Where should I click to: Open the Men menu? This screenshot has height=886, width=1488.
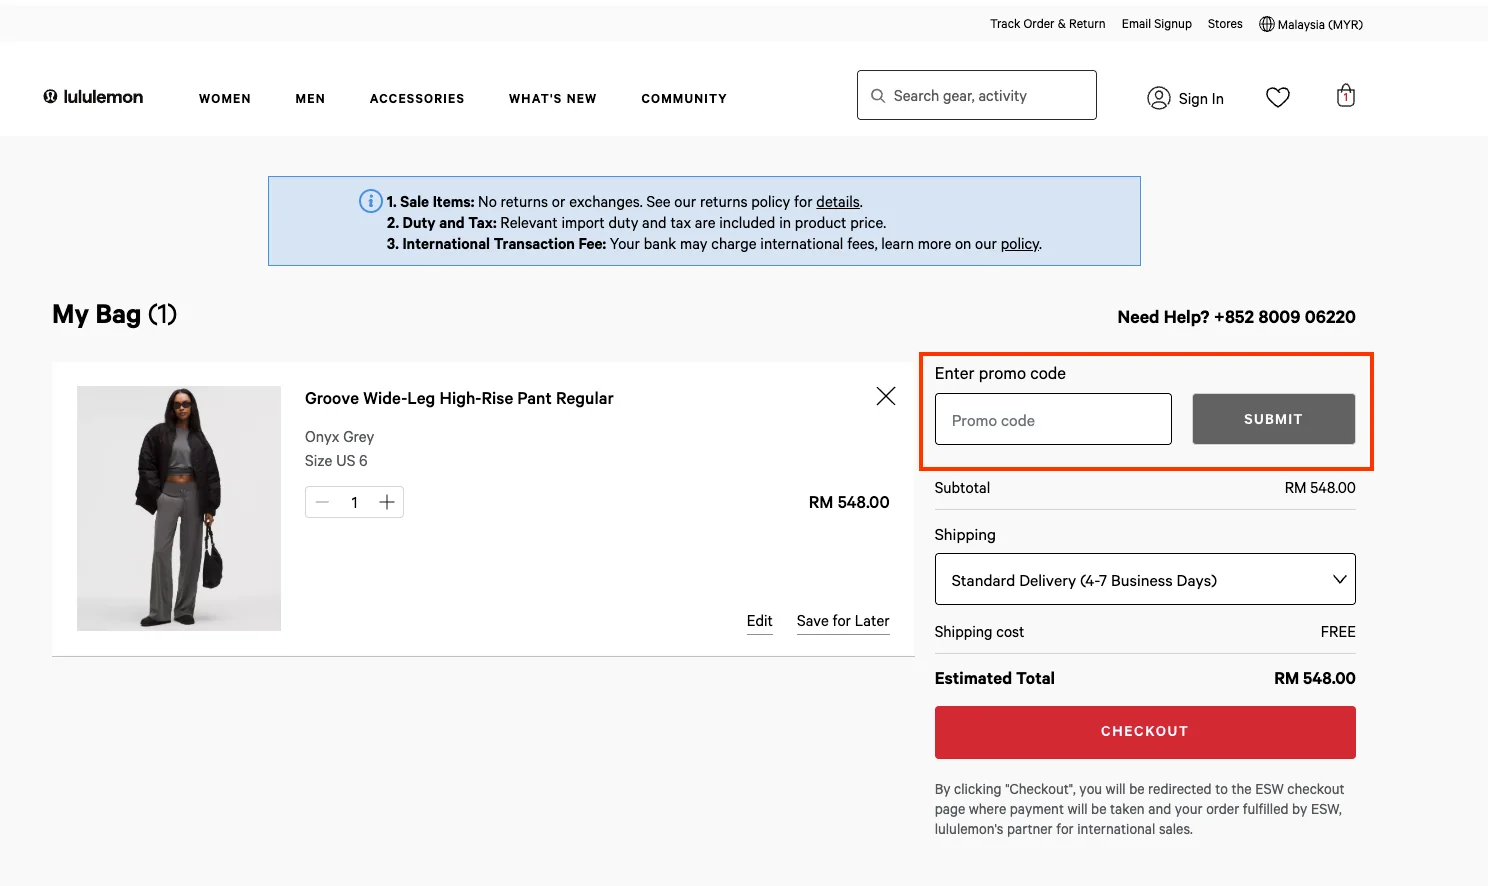310,99
